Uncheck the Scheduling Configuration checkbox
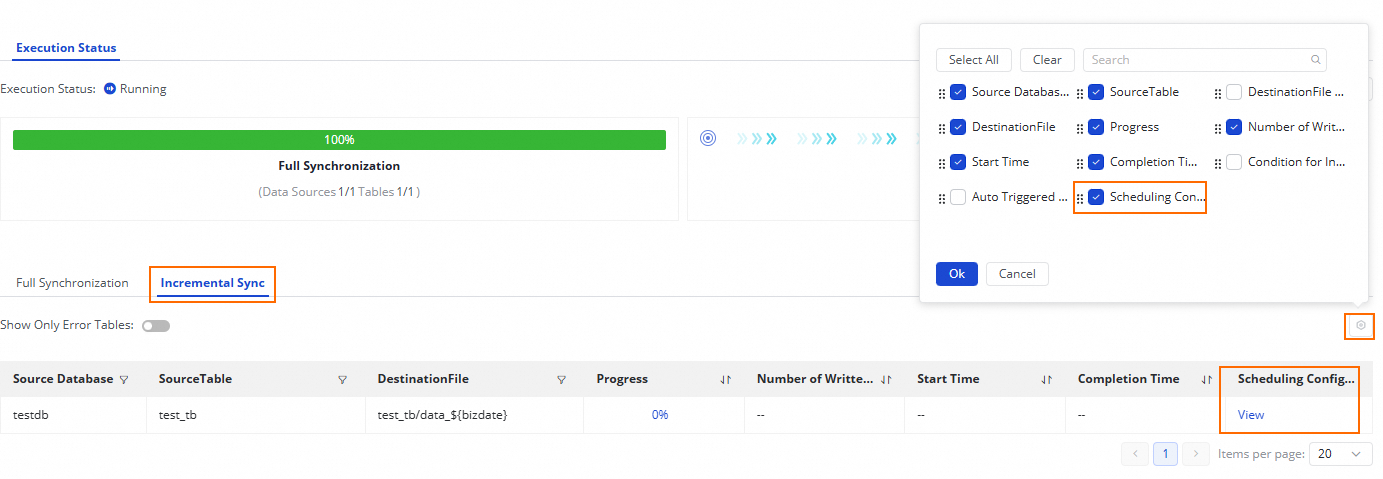Image resolution: width=1383 pixels, height=479 pixels. click(1096, 197)
